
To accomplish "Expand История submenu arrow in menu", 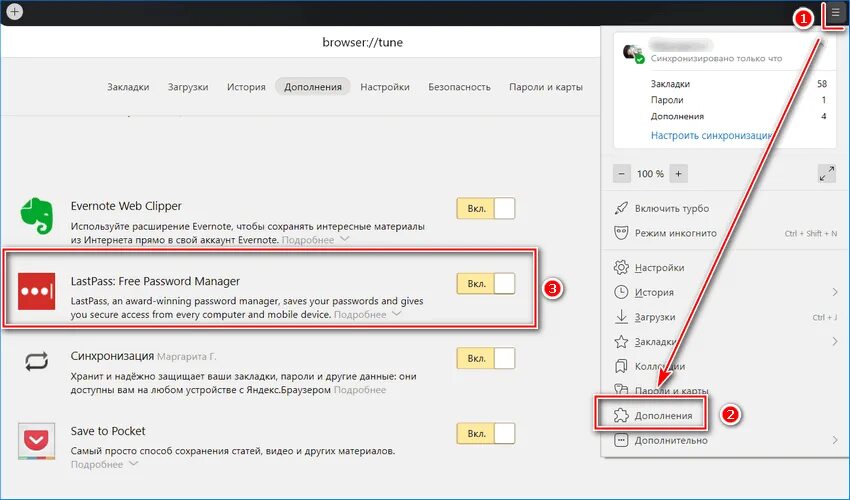I will 835,292.
